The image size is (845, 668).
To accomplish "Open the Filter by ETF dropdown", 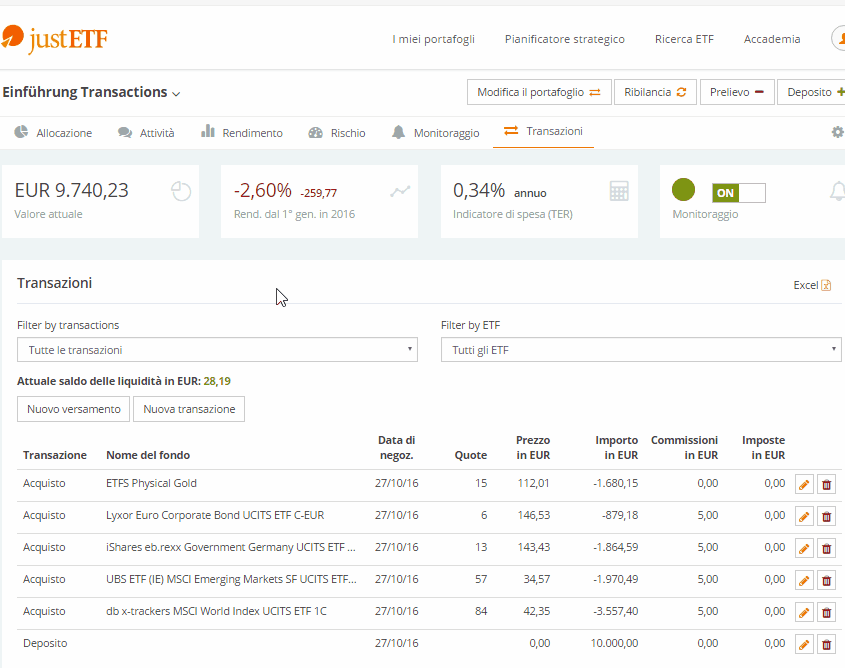I will click(x=641, y=350).
